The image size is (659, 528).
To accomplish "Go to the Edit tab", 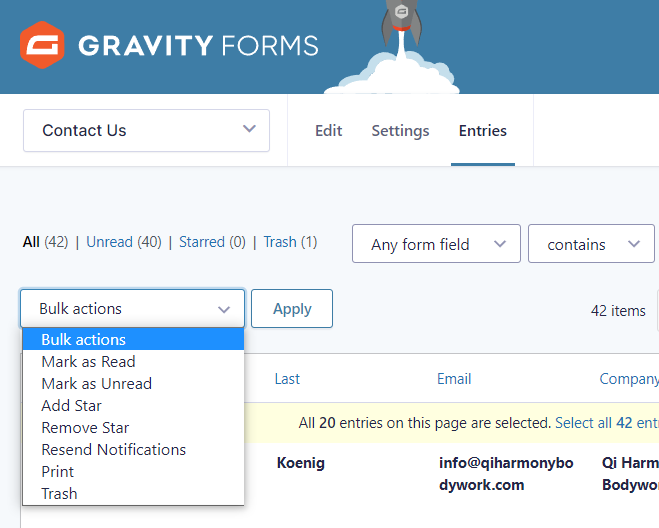I will coord(329,130).
